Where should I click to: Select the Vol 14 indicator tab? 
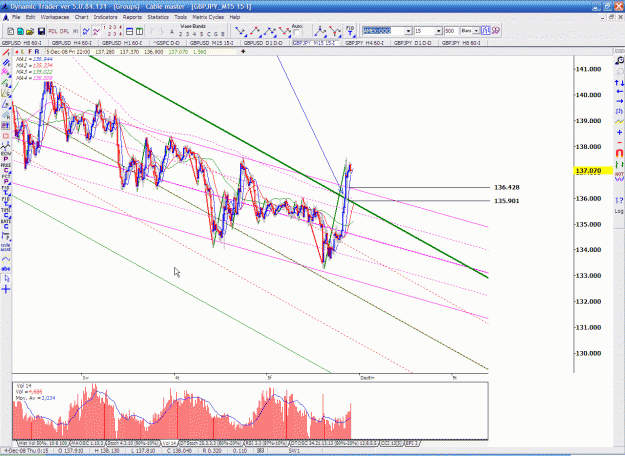pos(169,443)
